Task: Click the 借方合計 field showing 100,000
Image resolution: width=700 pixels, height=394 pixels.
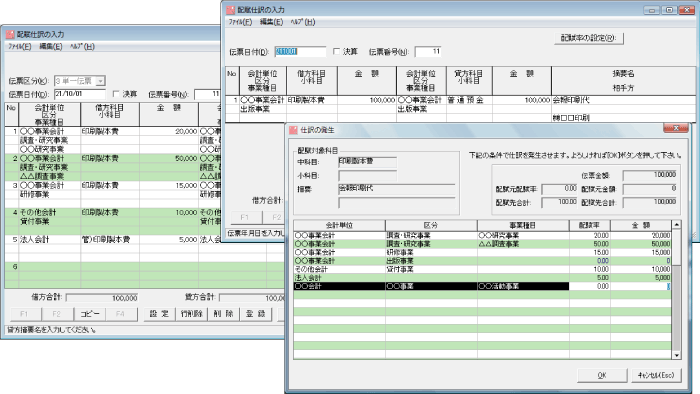Action: coord(102,298)
